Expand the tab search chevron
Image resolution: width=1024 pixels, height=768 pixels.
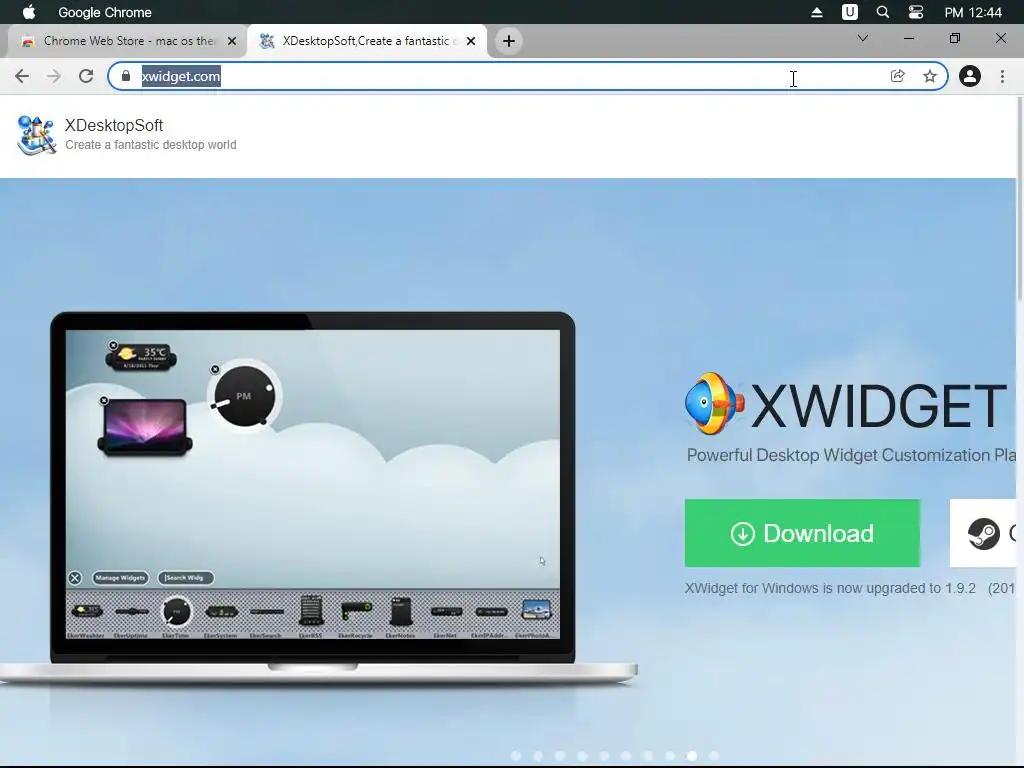pyautogui.click(x=863, y=39)
